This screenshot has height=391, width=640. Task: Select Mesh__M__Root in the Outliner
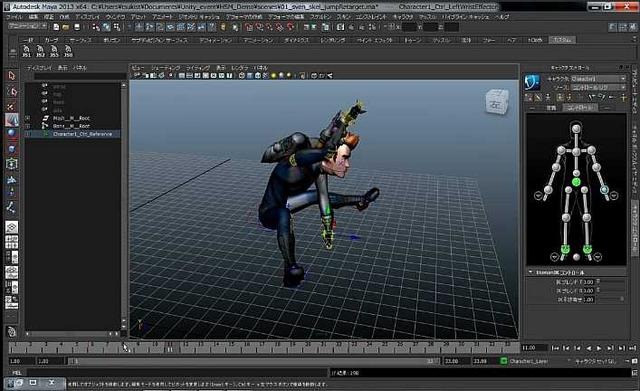point(71,118)
